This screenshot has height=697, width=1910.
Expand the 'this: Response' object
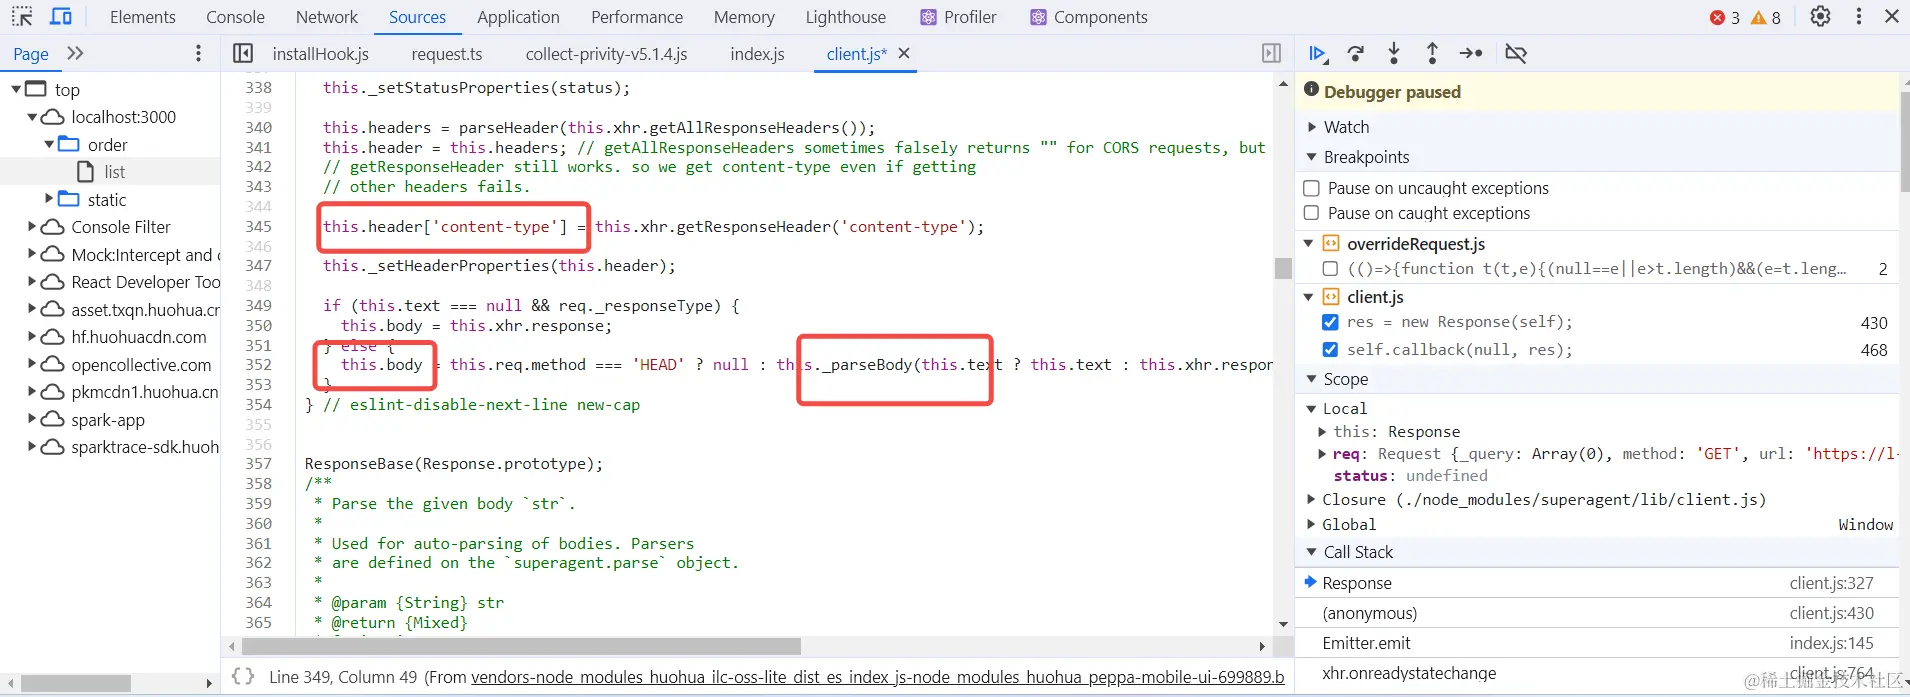(x=1322, y=432)
